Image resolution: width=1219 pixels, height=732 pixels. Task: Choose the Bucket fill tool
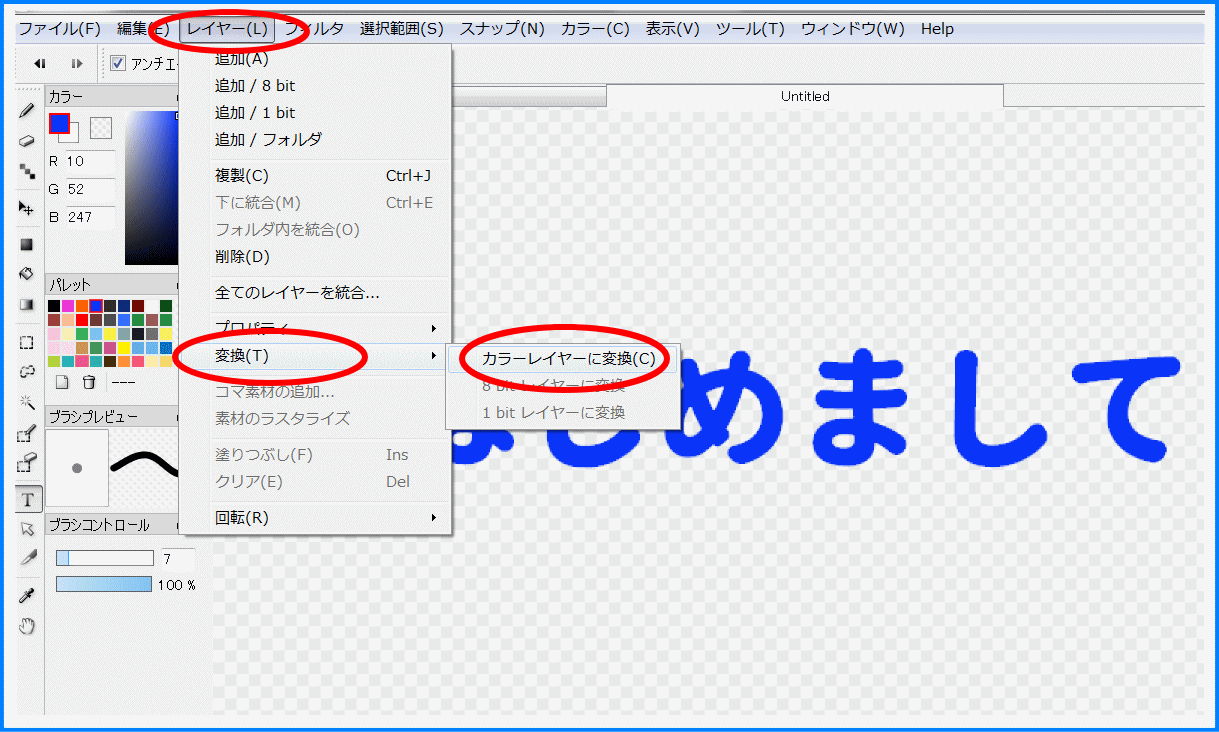(27, 274)
